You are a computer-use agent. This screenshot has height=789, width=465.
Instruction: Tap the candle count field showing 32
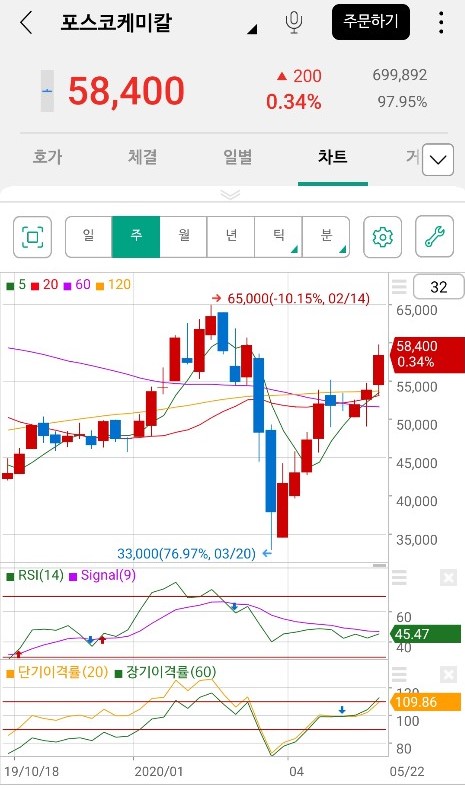(439, 287)
